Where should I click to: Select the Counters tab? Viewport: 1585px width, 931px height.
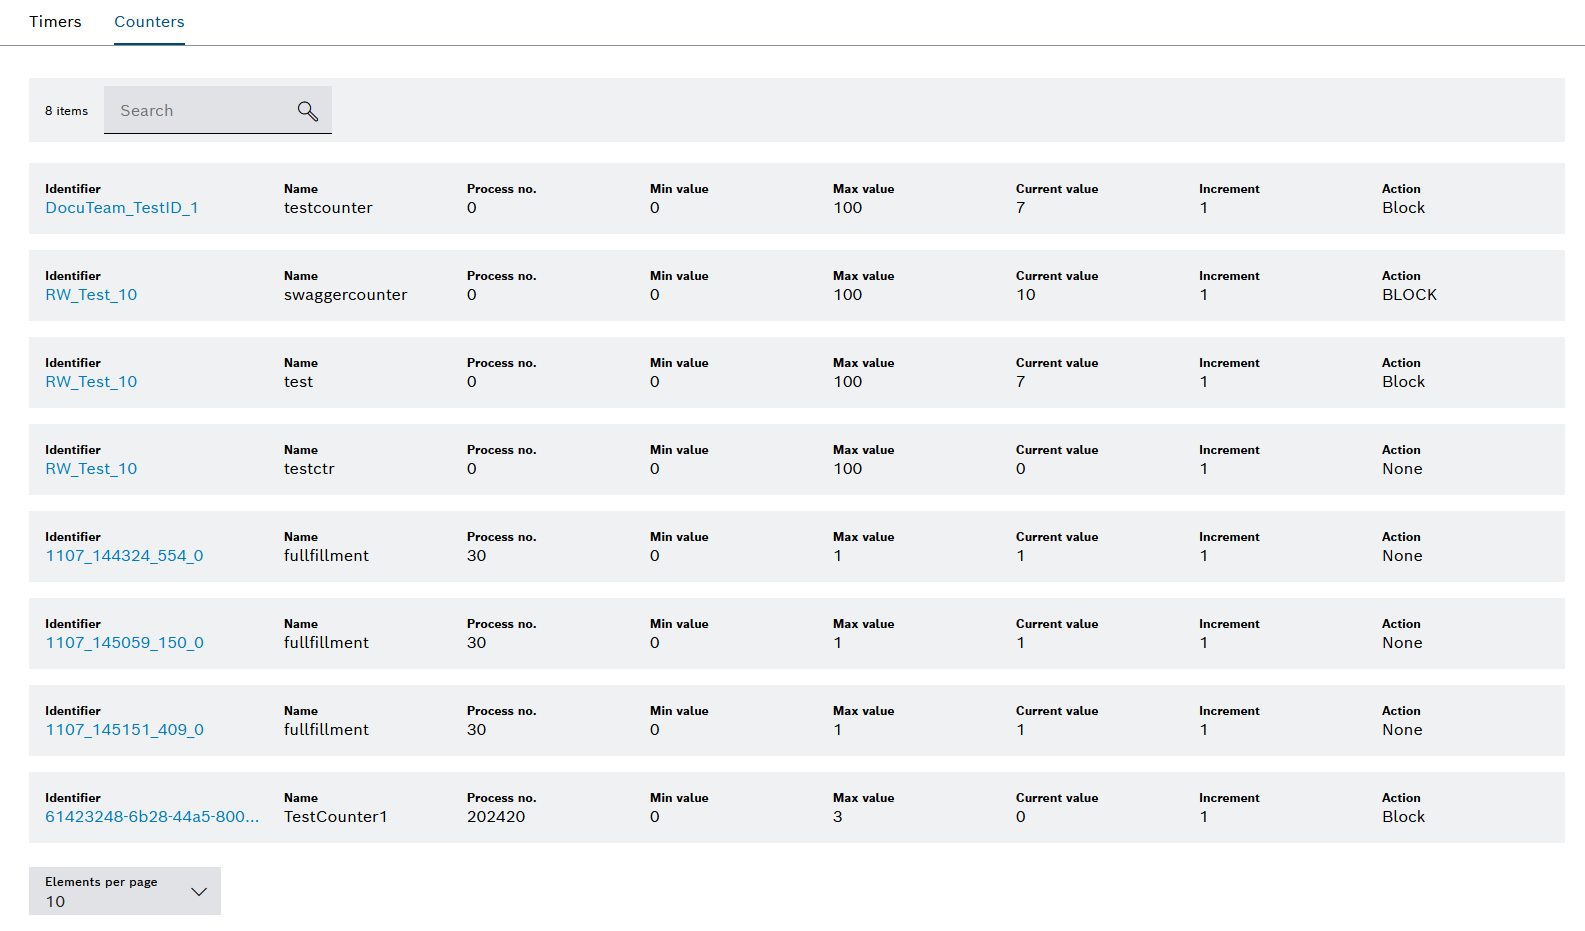point(149,22)
